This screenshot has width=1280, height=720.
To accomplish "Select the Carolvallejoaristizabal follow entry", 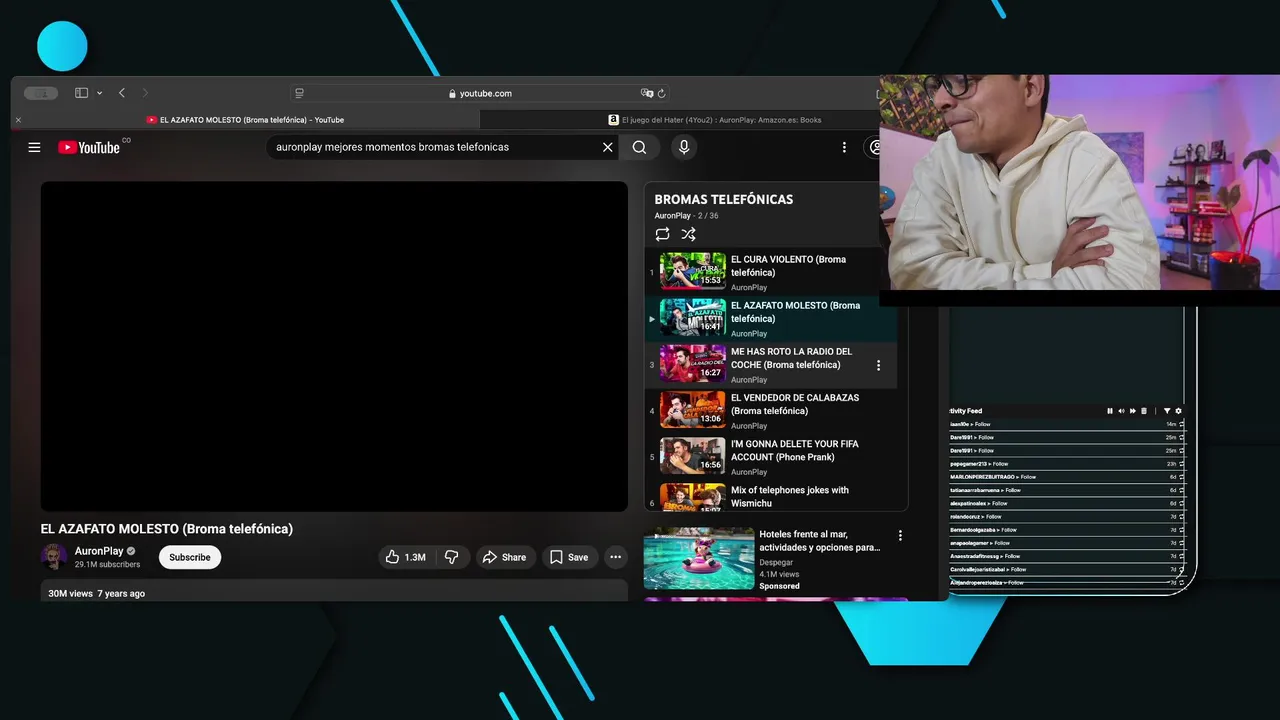I will 1067,569.
